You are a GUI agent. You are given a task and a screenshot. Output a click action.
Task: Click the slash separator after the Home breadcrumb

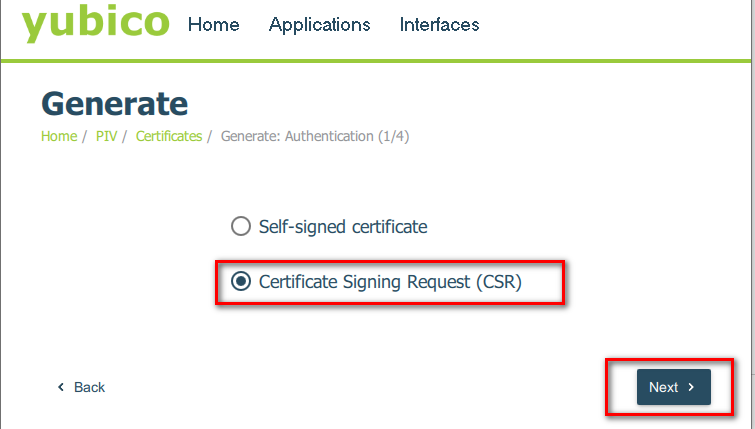[85, 136]
